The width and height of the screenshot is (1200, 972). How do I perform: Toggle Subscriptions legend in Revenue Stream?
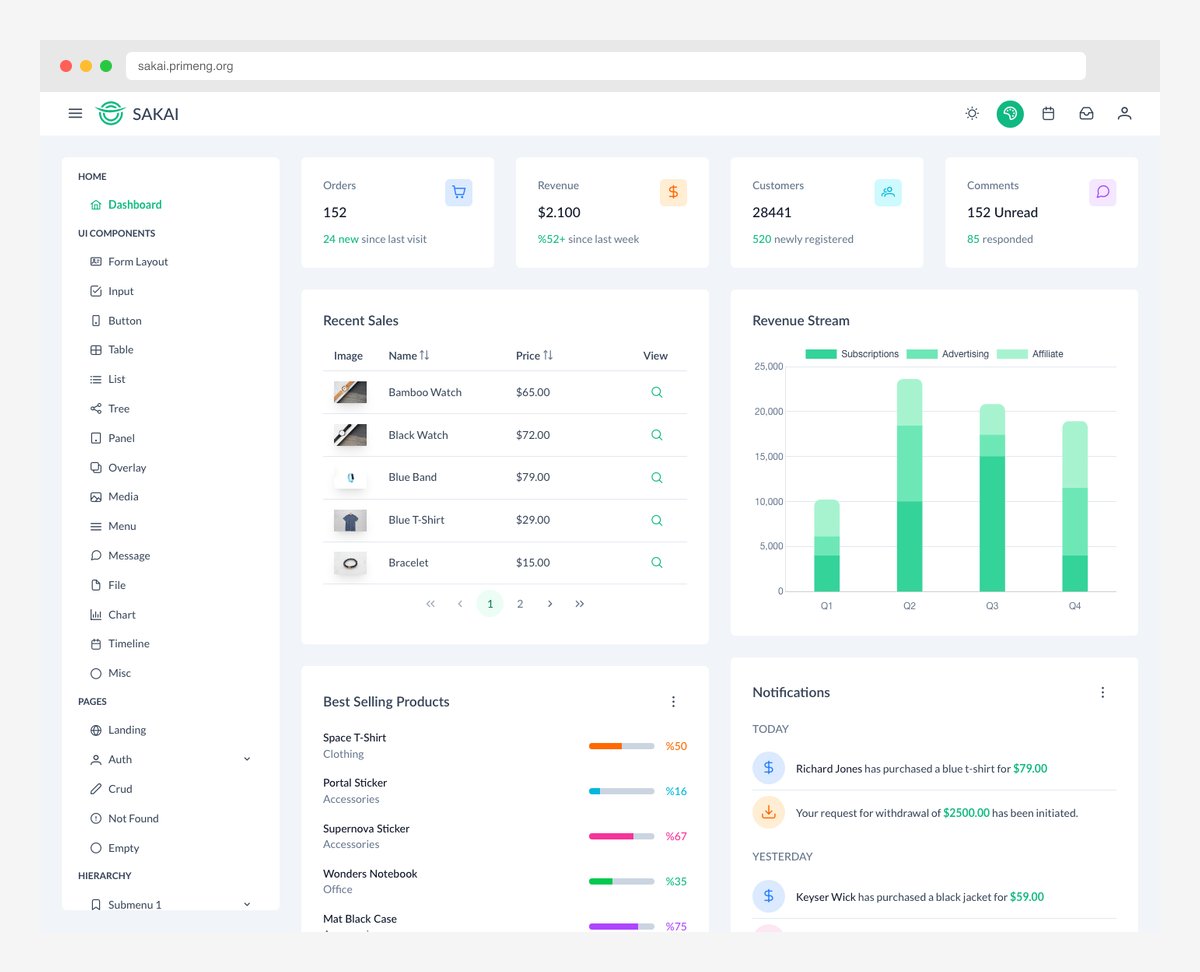(x=852, y=354)
